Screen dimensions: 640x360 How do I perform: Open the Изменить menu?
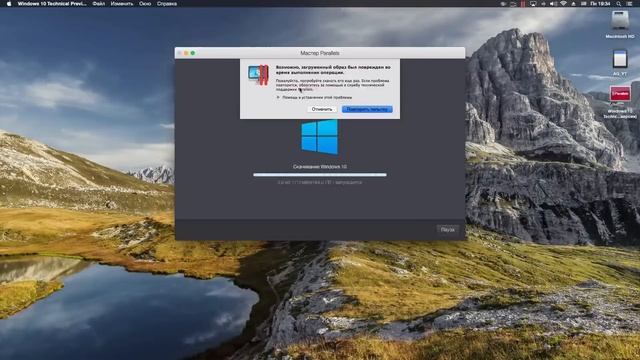click(x=122, y=4)
